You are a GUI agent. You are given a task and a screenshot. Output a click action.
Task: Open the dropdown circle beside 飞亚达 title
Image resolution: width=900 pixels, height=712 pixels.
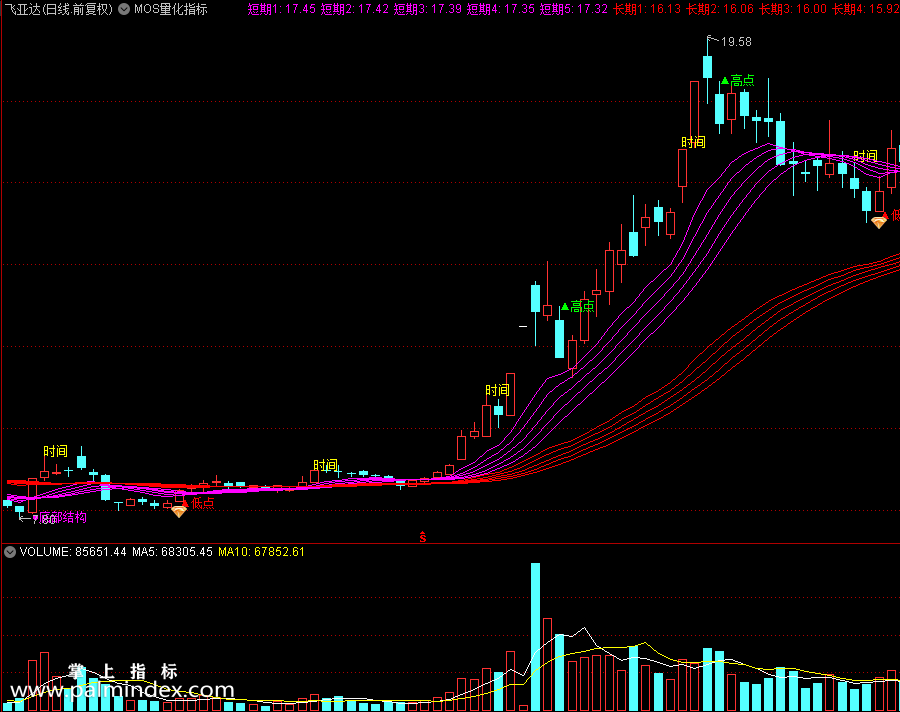(124, 9)
